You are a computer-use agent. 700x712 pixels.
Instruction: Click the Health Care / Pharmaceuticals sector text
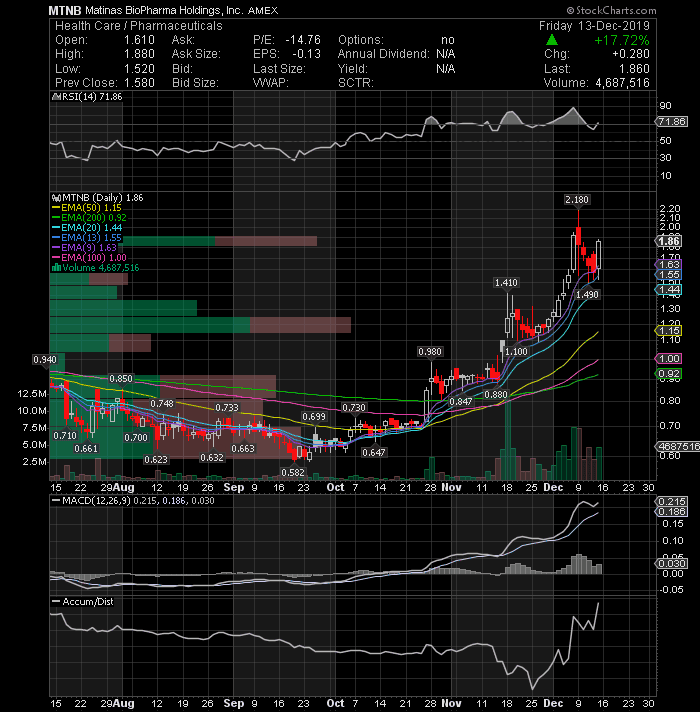[139, 26]
